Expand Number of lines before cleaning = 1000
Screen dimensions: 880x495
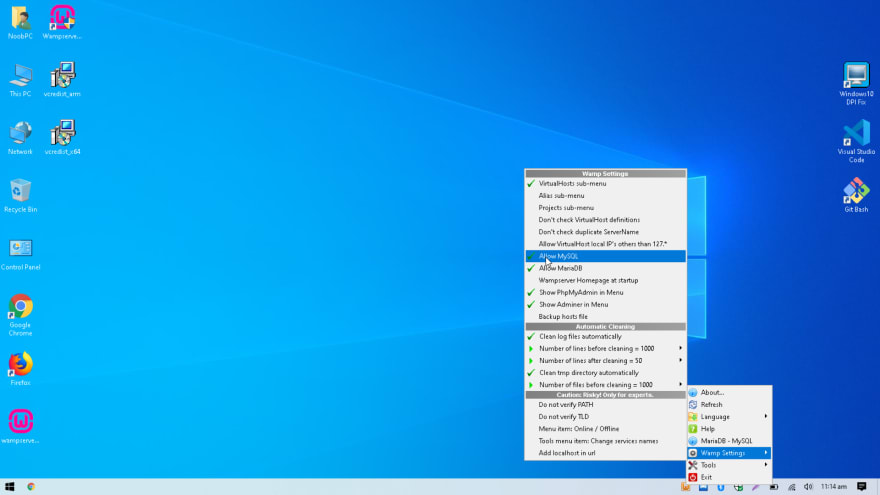605,349
